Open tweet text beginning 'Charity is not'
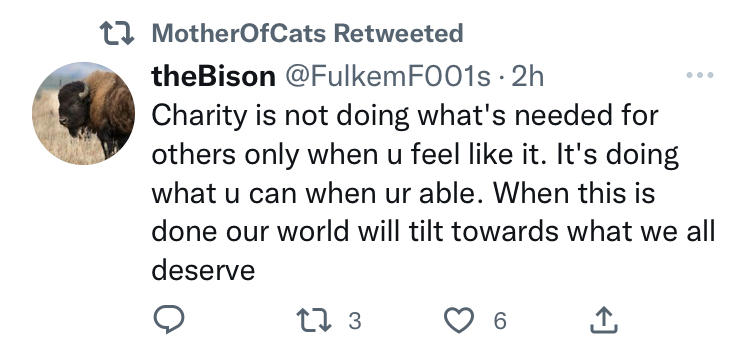 coord(433,193)
